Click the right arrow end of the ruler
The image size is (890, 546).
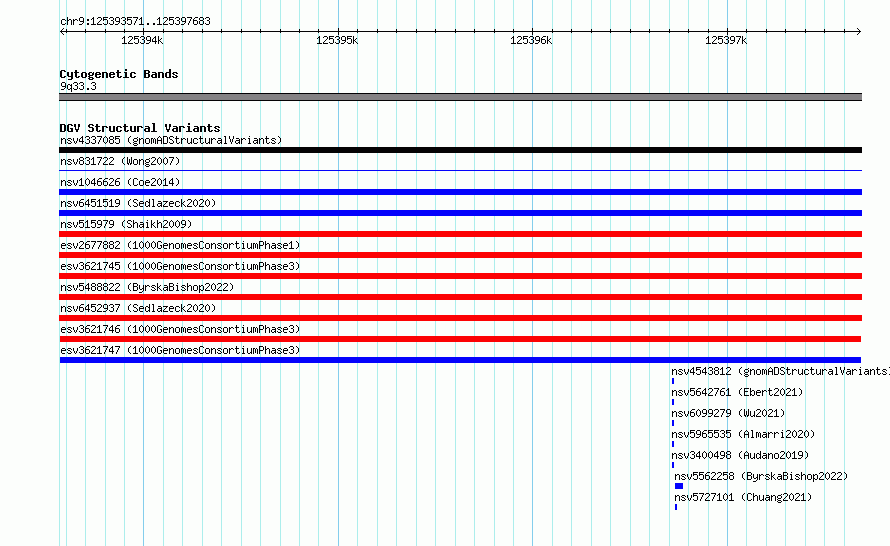tap(858, 31)
